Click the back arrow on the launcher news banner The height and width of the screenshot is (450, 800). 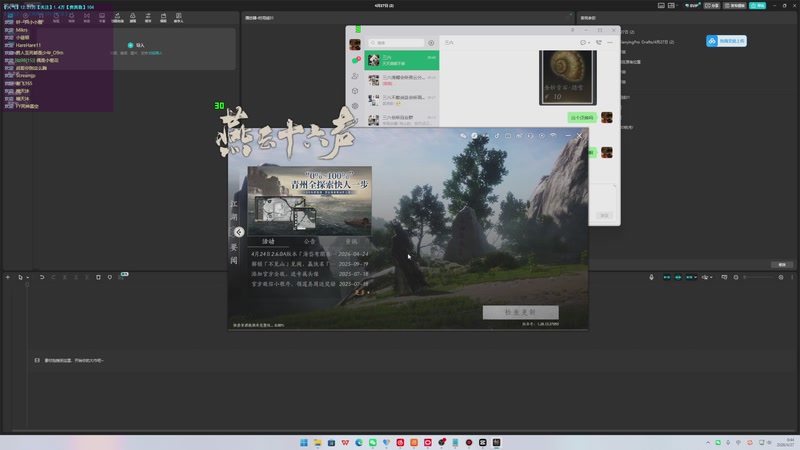click(239, 232)
